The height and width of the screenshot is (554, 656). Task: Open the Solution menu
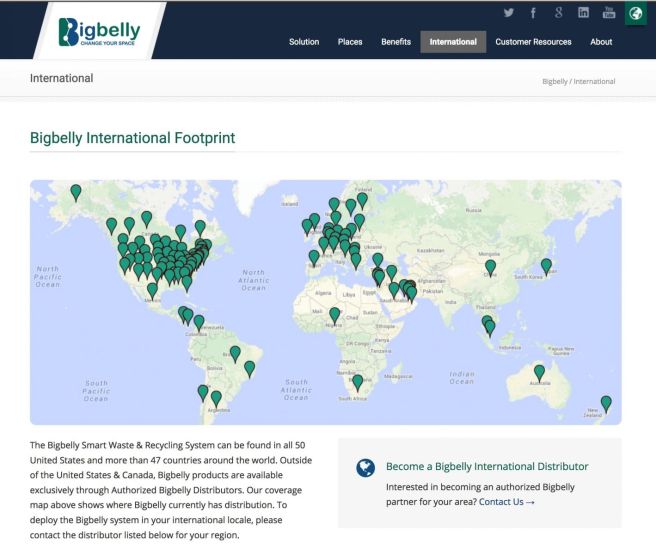pos(304,42)
